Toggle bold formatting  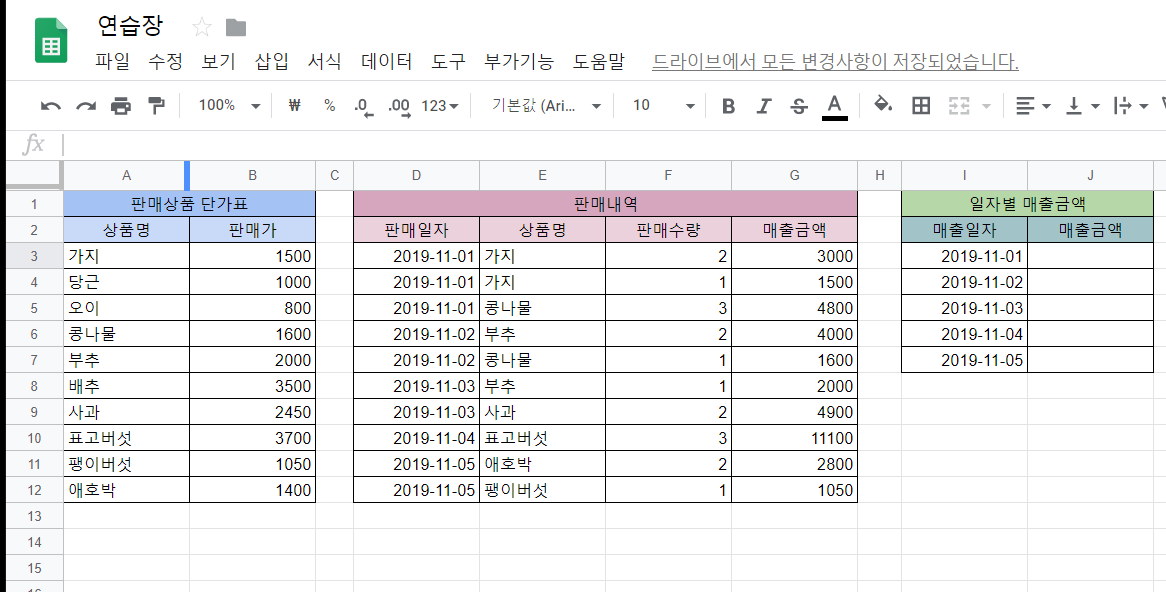click(729, 106)
